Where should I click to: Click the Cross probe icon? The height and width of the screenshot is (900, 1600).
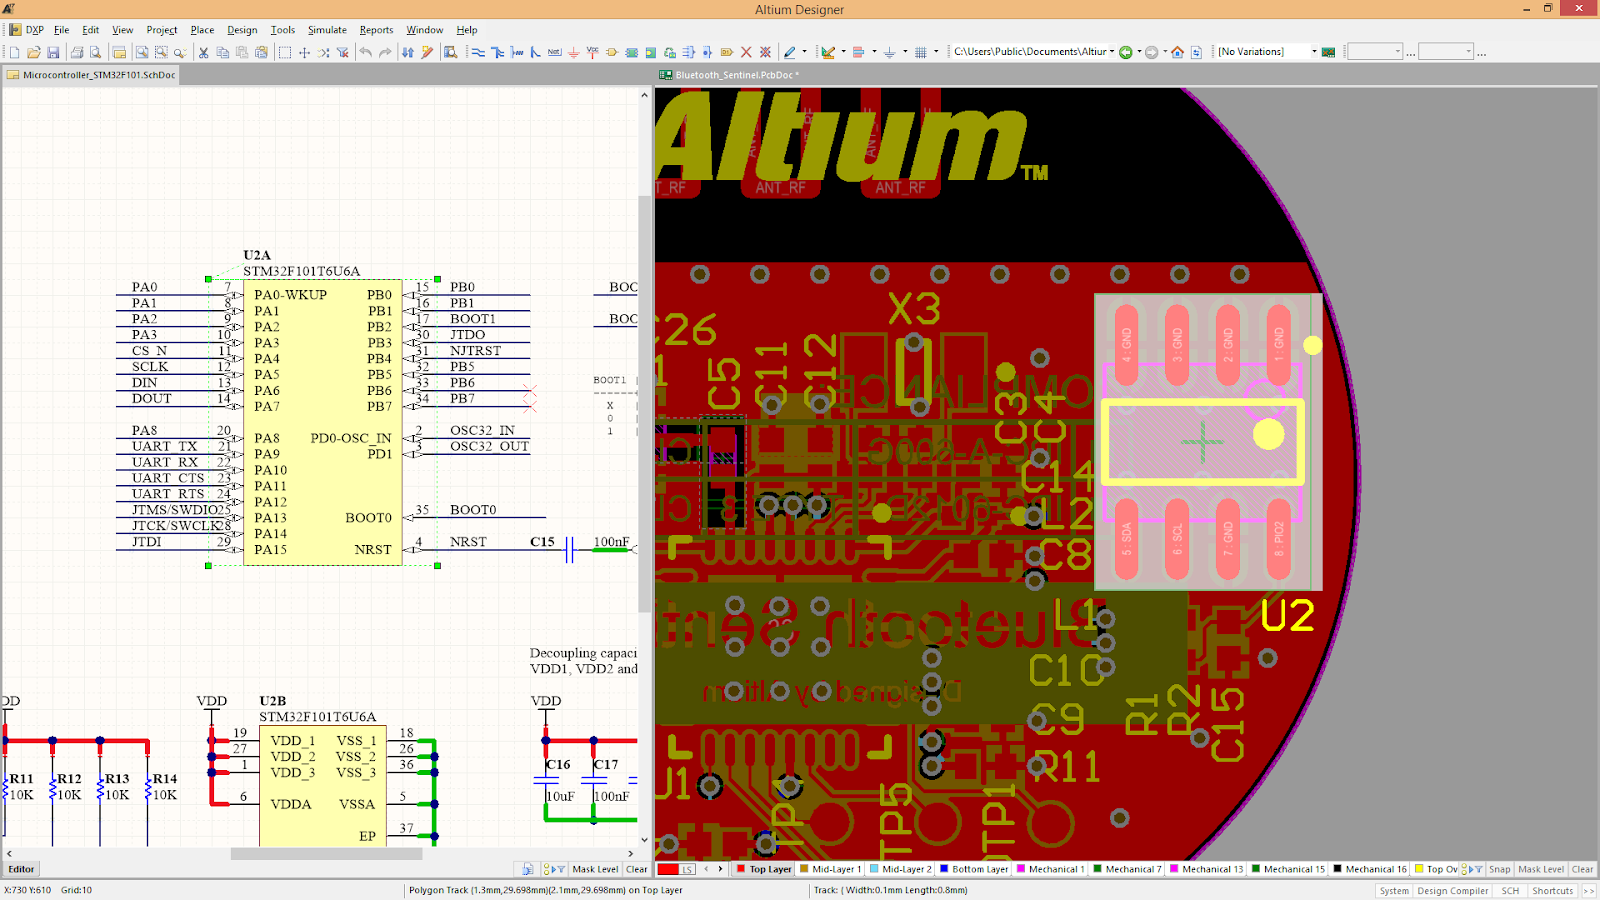pyautogui.click(x=427, y=52)
